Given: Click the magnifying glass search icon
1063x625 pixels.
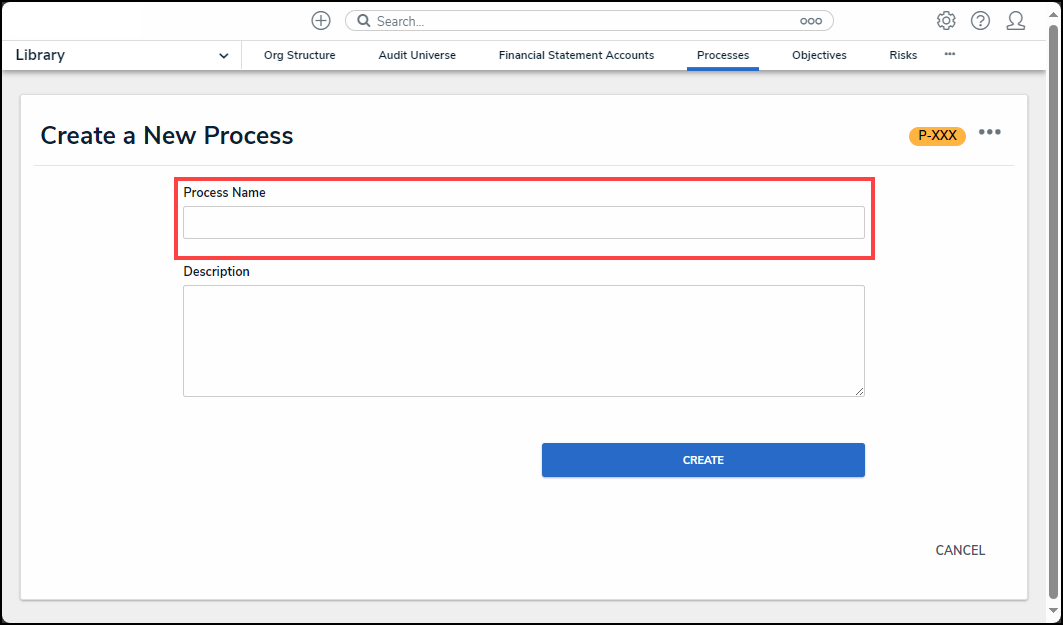Looking at the screenshot, I should coord(364,21).
